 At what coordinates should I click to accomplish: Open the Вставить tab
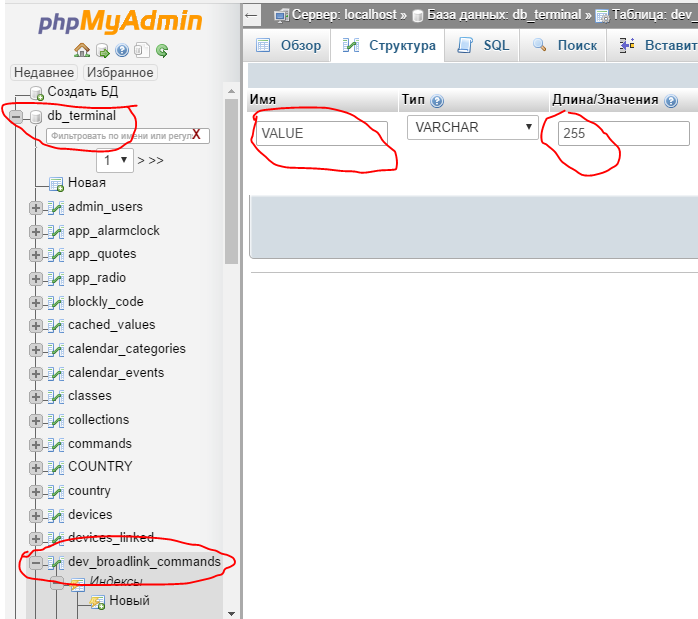click(653, 45)
